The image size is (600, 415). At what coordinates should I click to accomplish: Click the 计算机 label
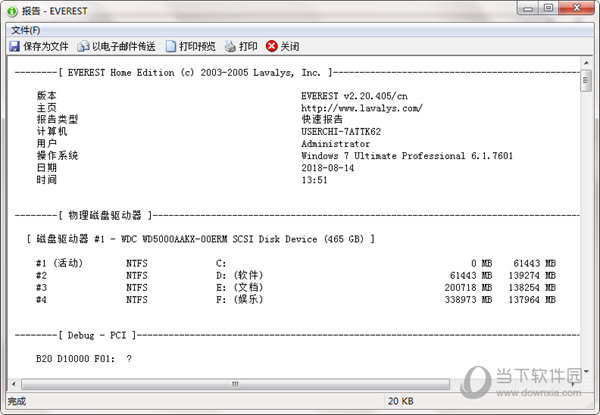(x=52, y=132)
